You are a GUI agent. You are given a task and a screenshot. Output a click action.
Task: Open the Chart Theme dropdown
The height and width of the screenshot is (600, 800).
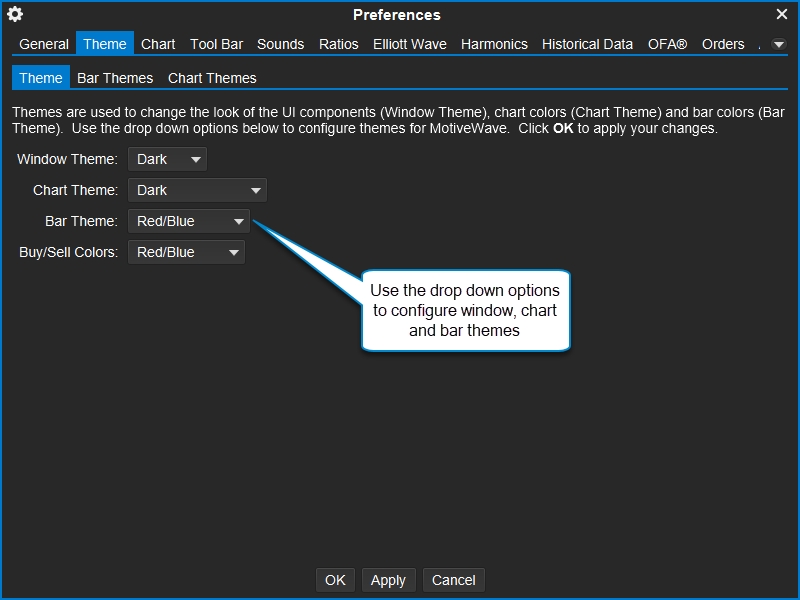(197, 190)
